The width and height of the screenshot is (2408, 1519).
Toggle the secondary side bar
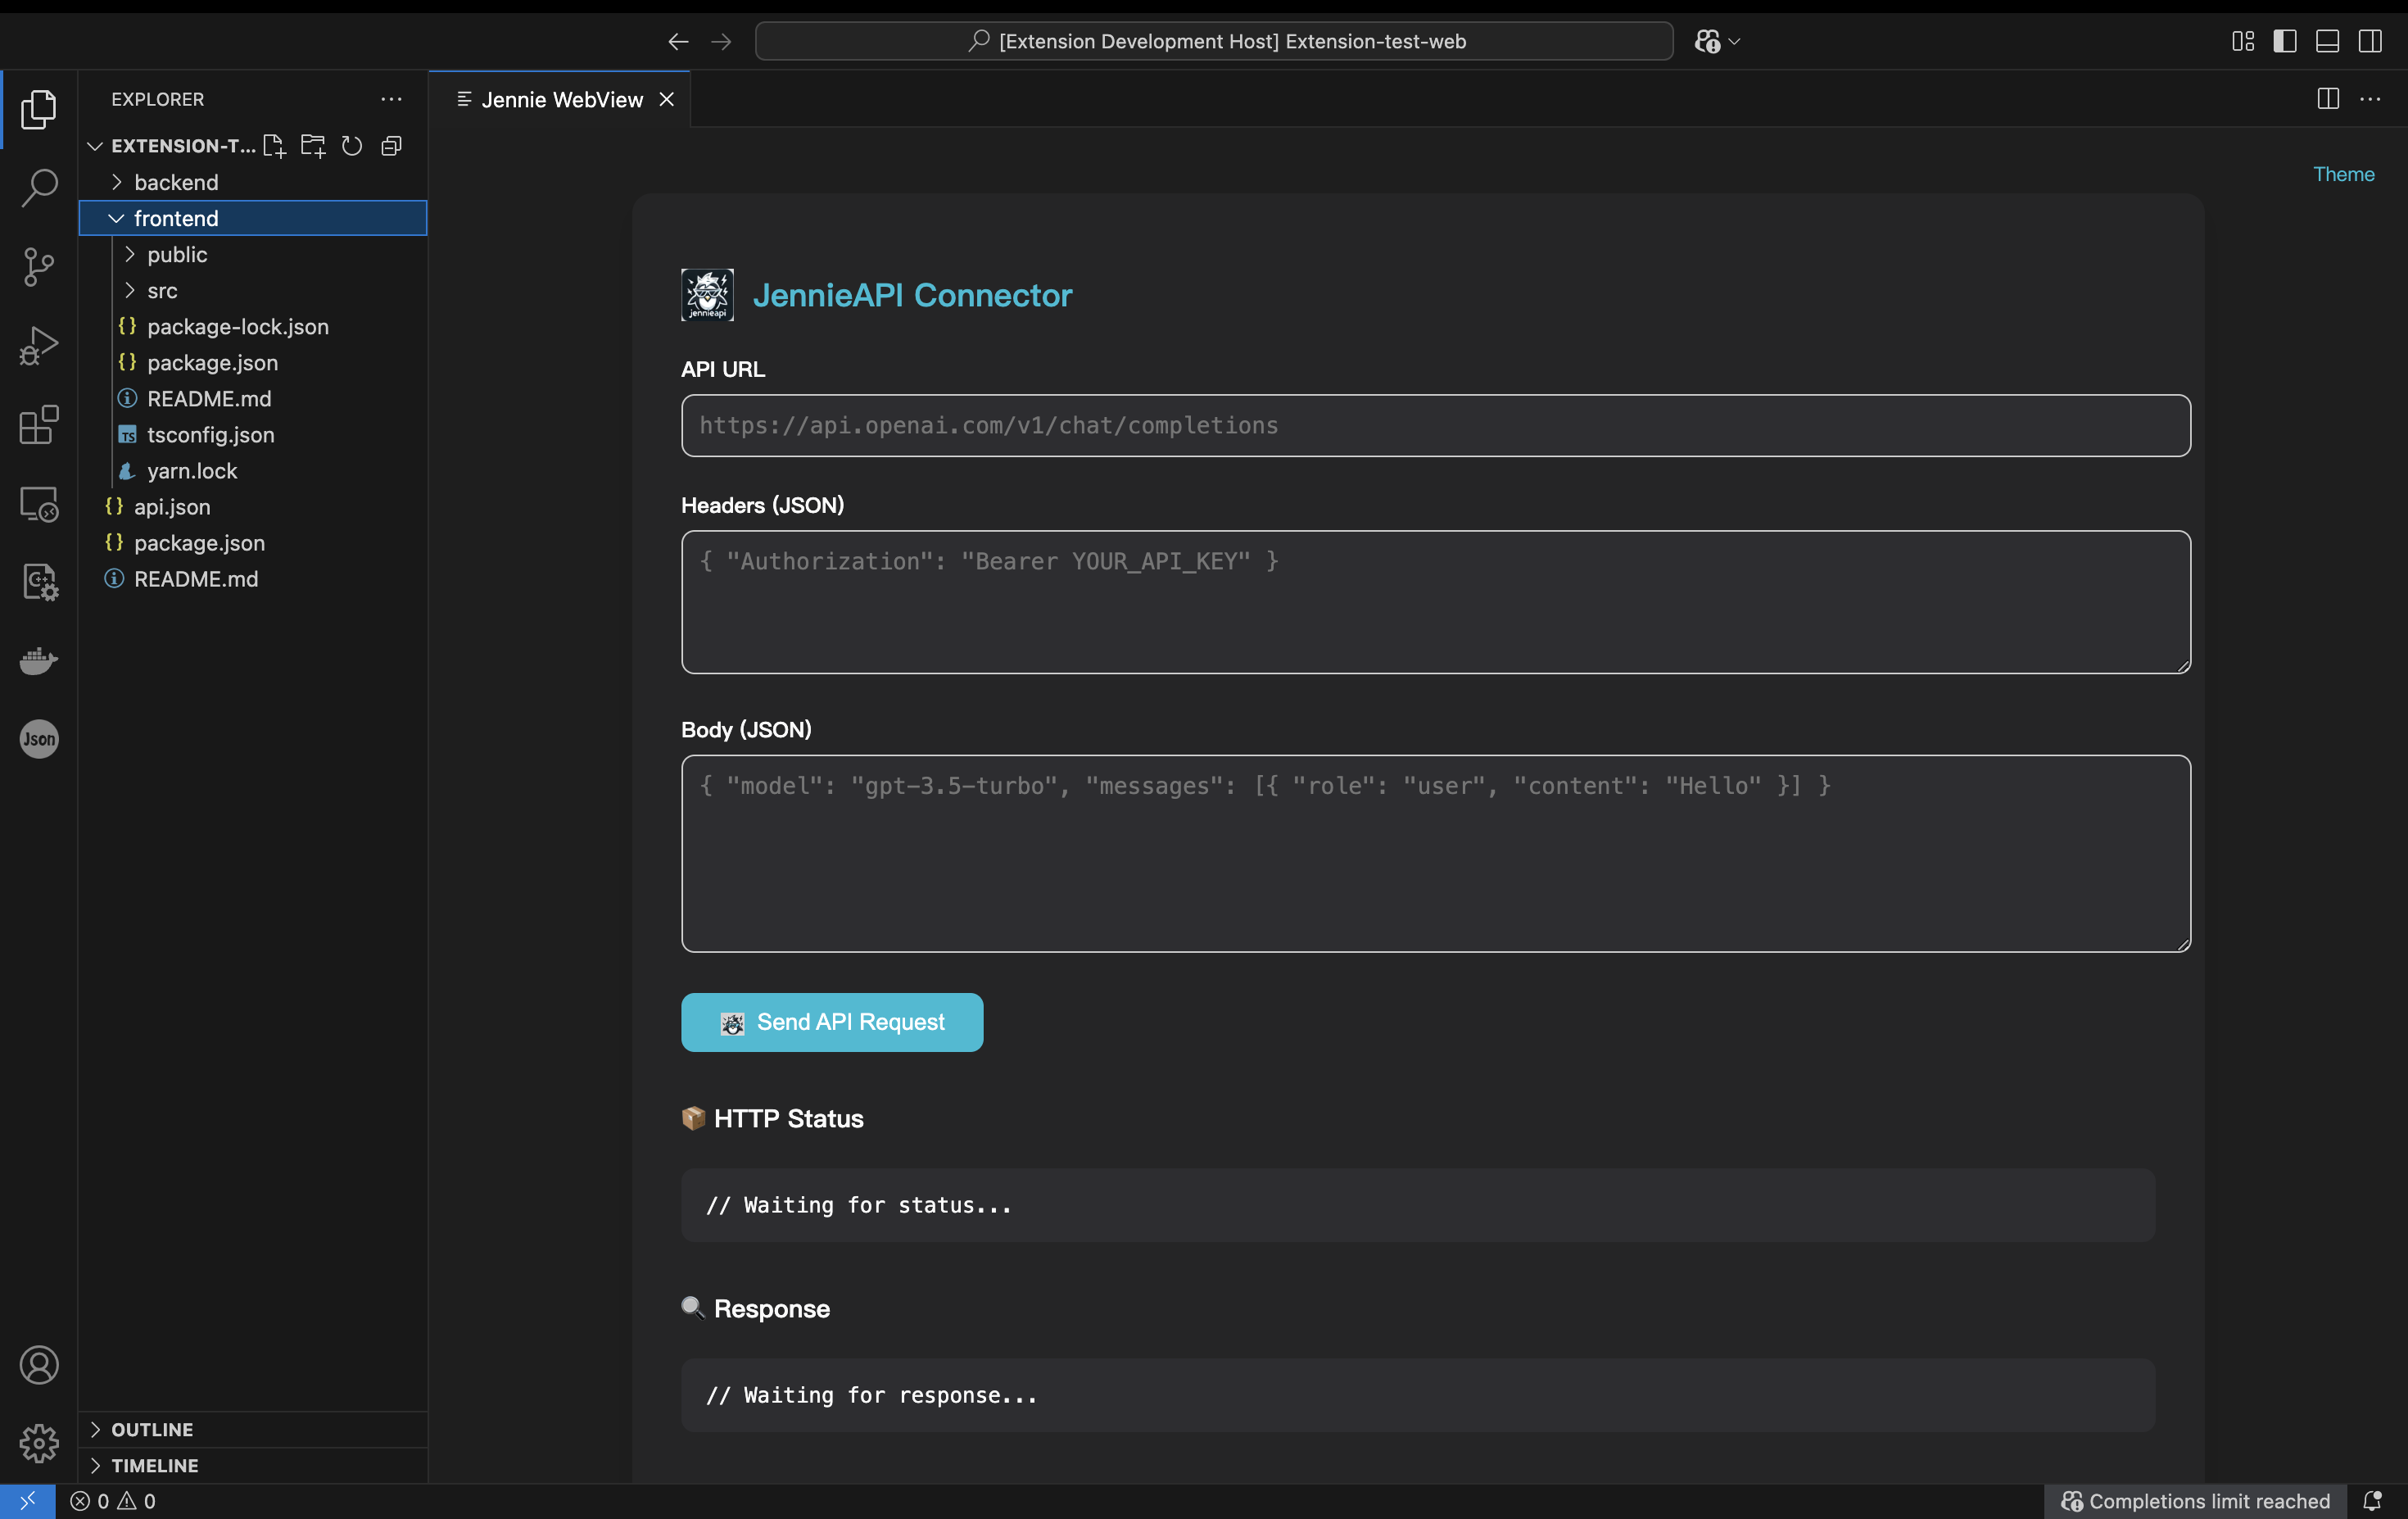2370,41
